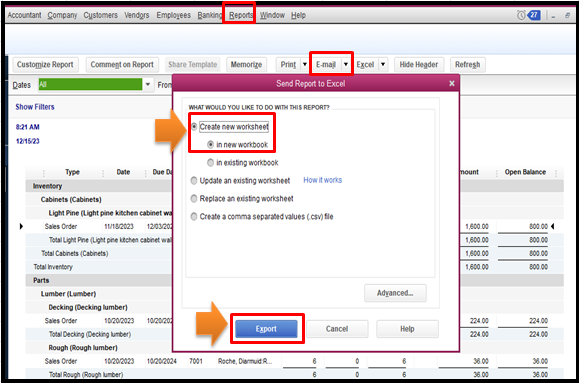The height and width of the screenshot is (383, 579).
Task: Open the reminders clock icon with the 27 badge
Action: 528,15
